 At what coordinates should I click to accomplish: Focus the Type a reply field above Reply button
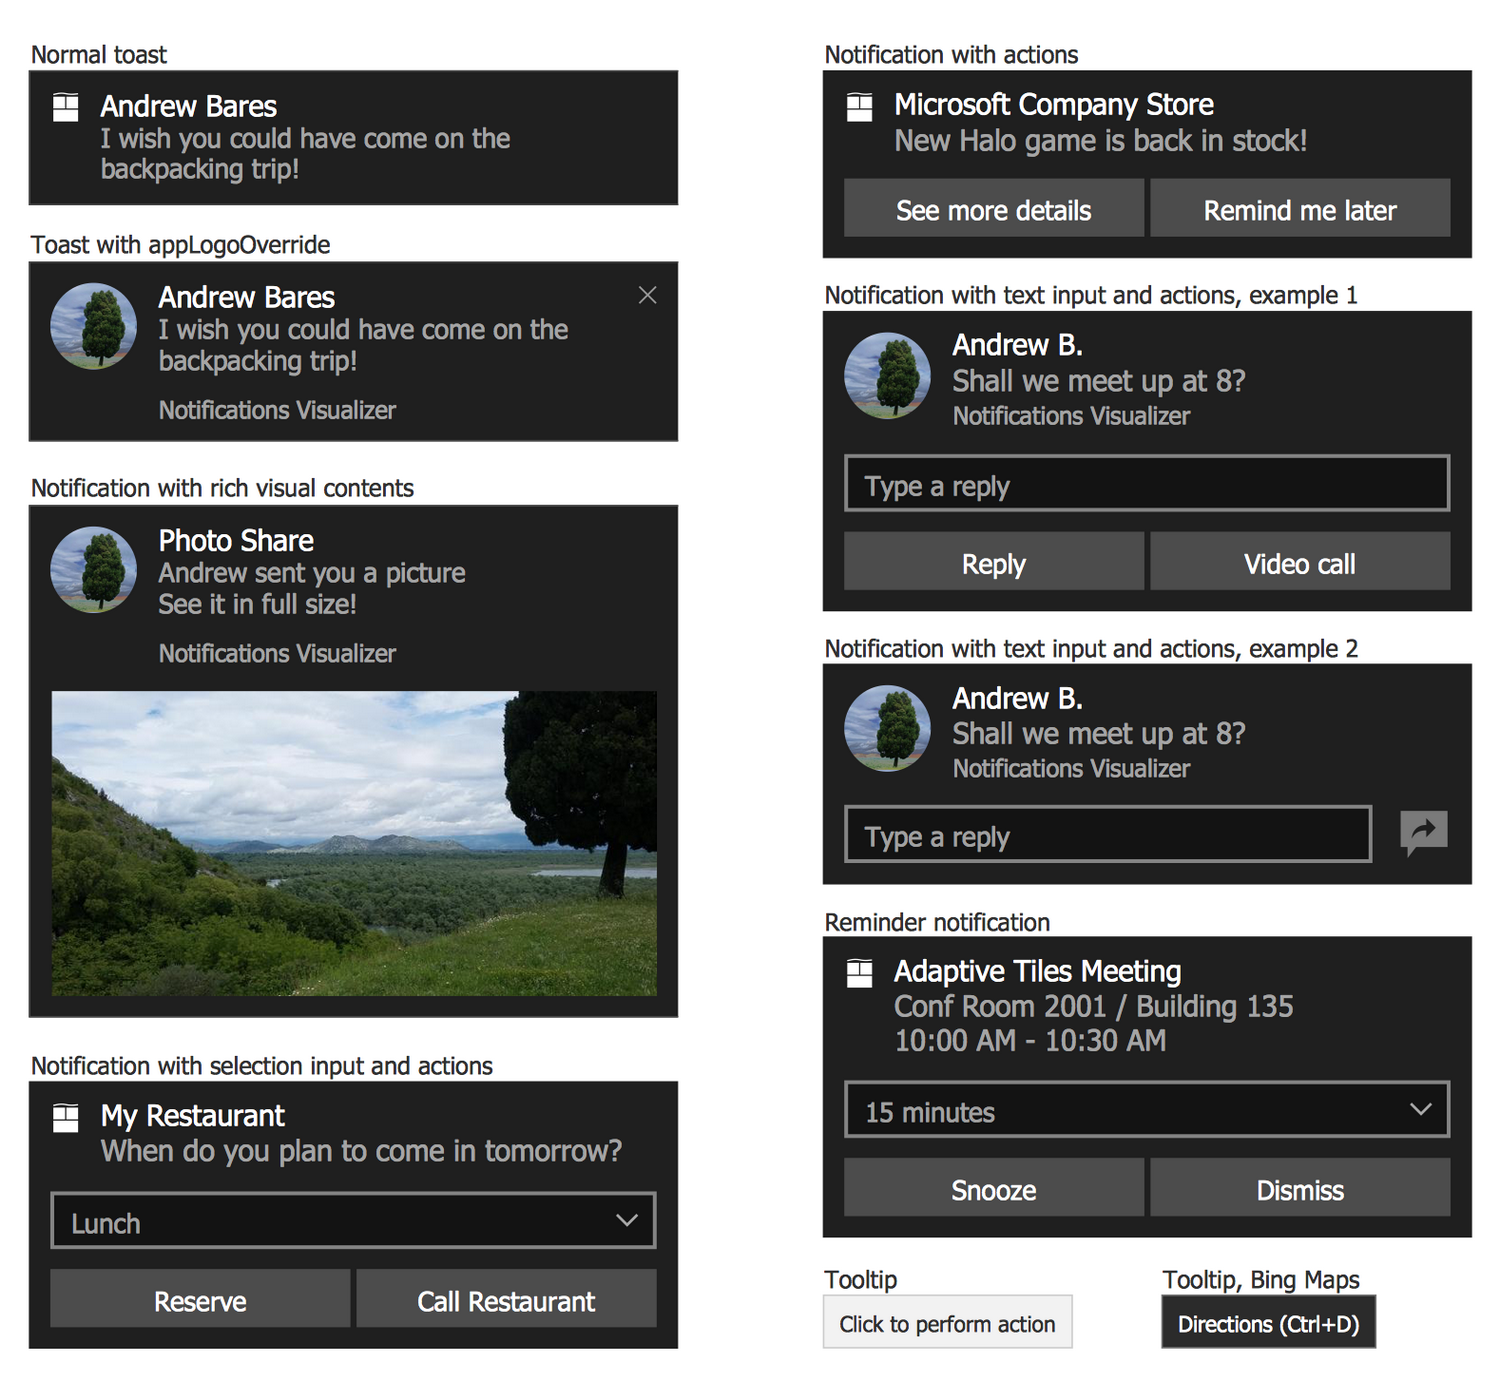(1147, 484)
